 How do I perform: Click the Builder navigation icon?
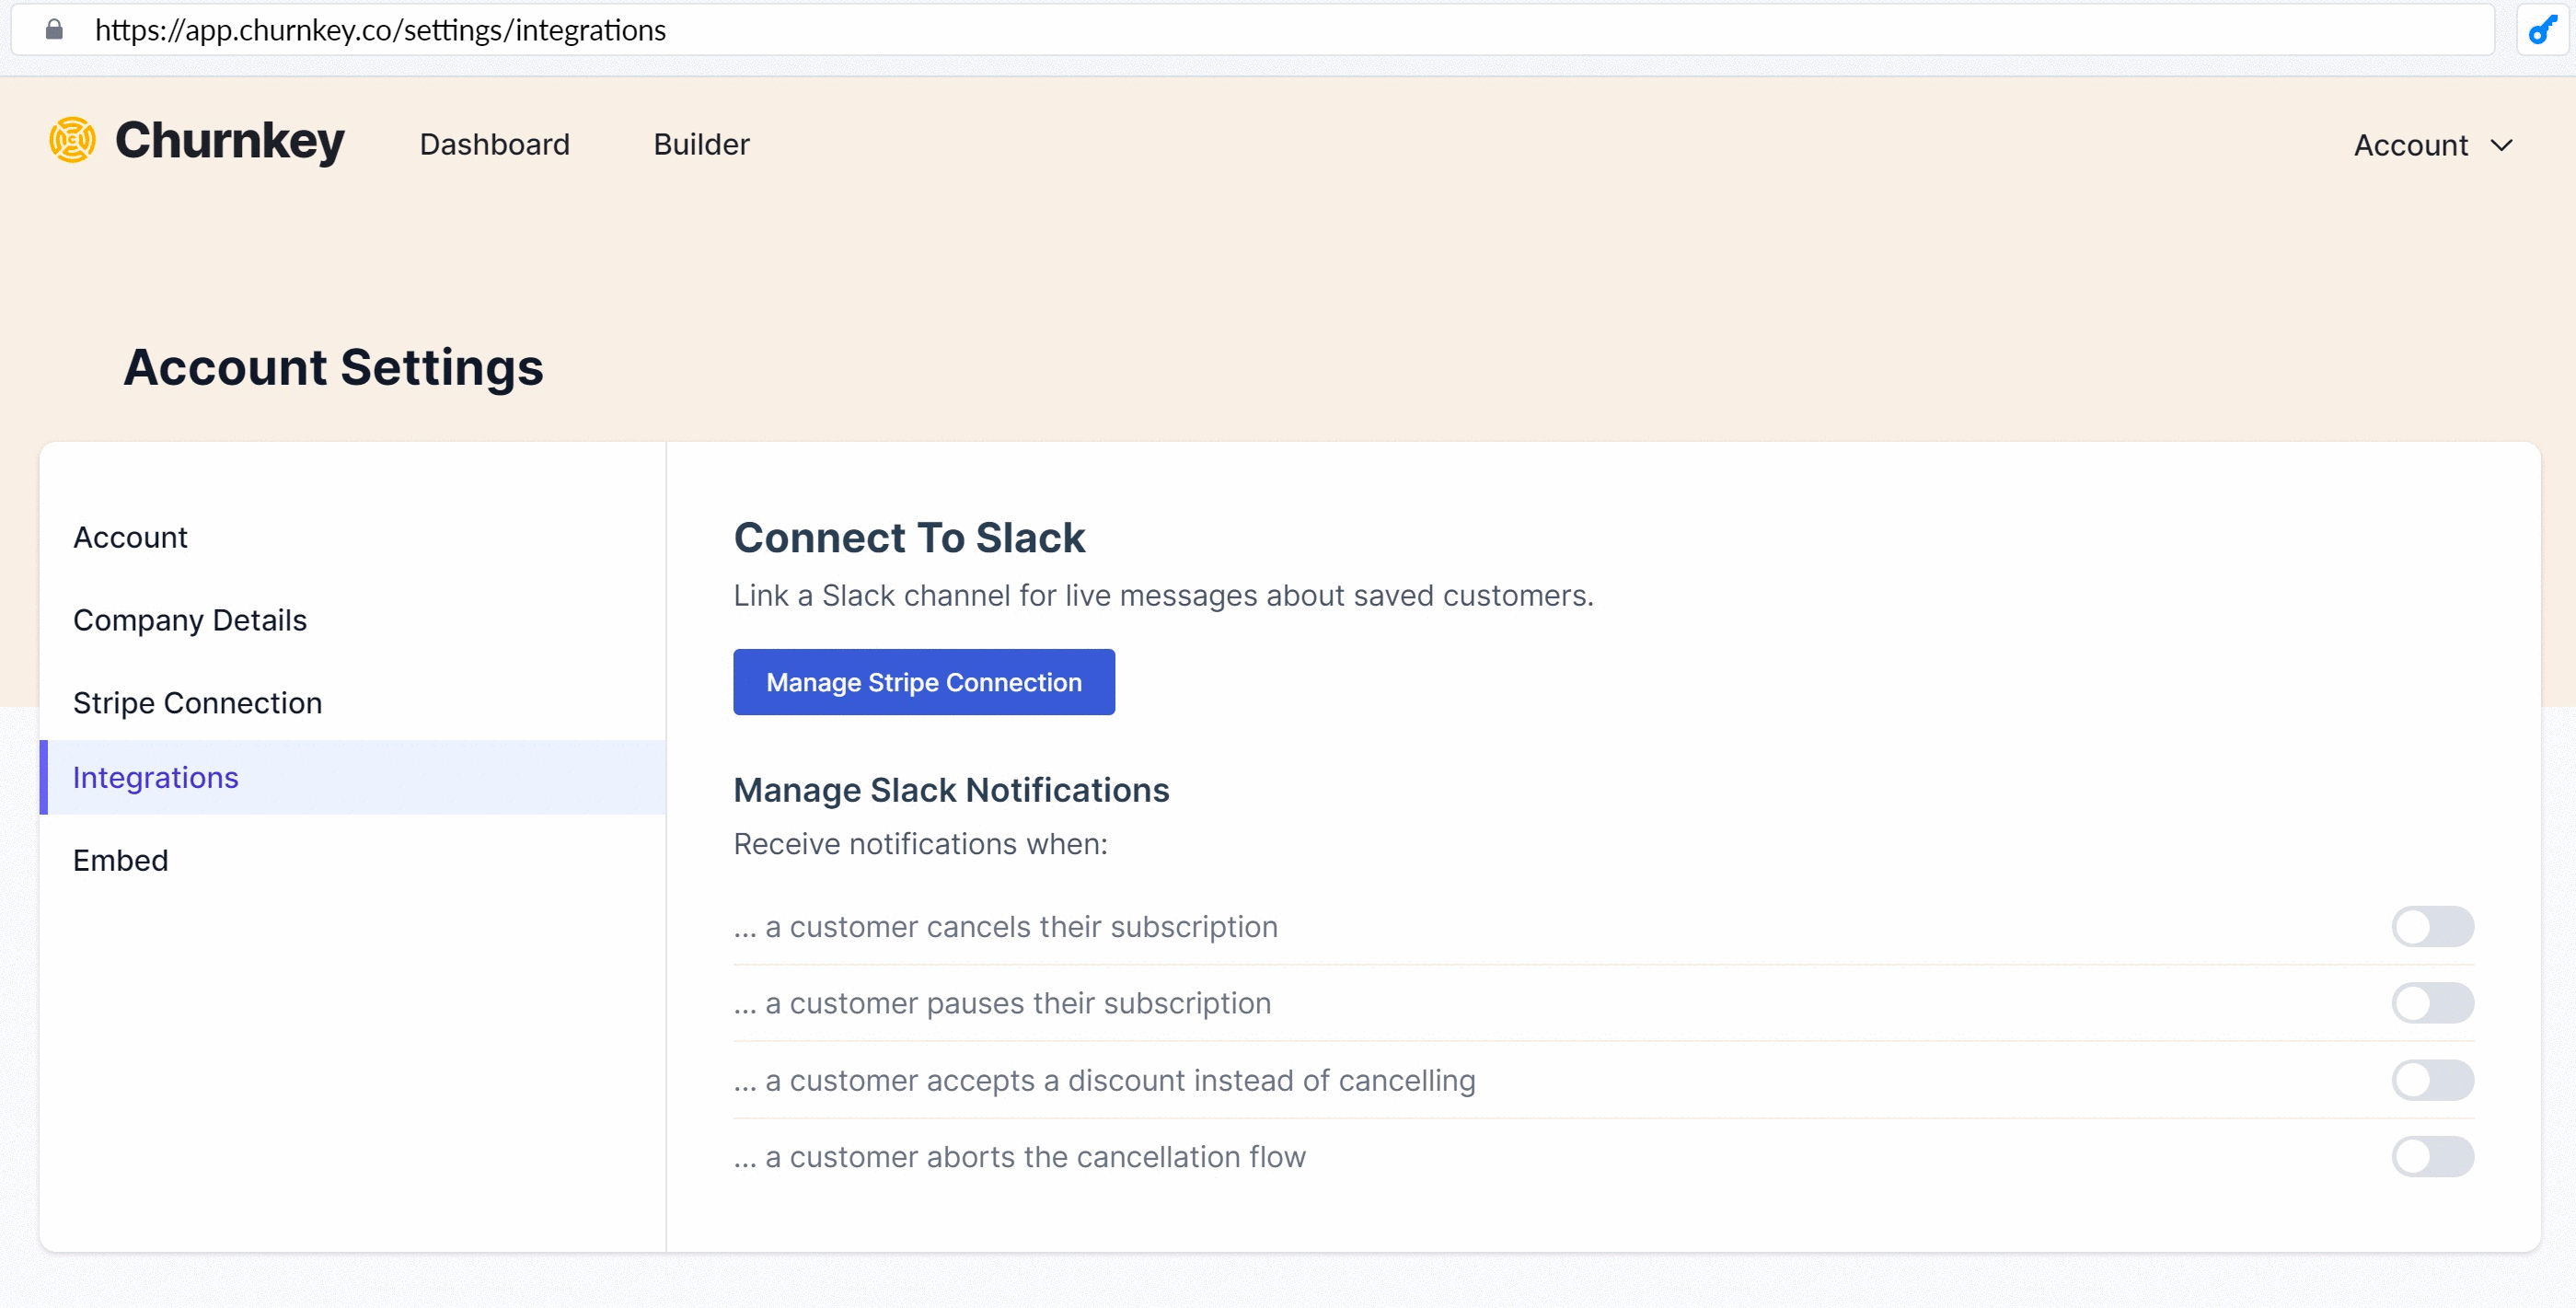pos(702,144)
